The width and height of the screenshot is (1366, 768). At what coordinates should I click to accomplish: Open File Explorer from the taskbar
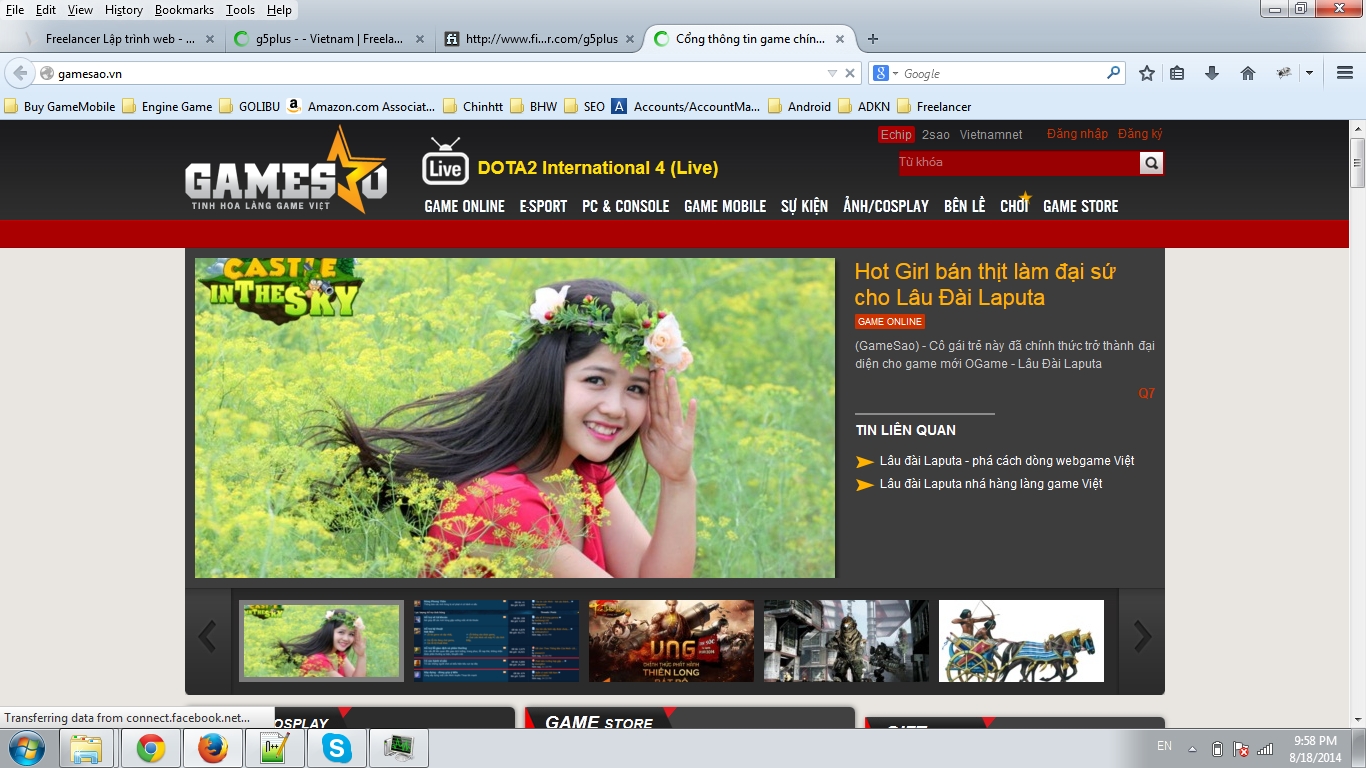point(87,748)
